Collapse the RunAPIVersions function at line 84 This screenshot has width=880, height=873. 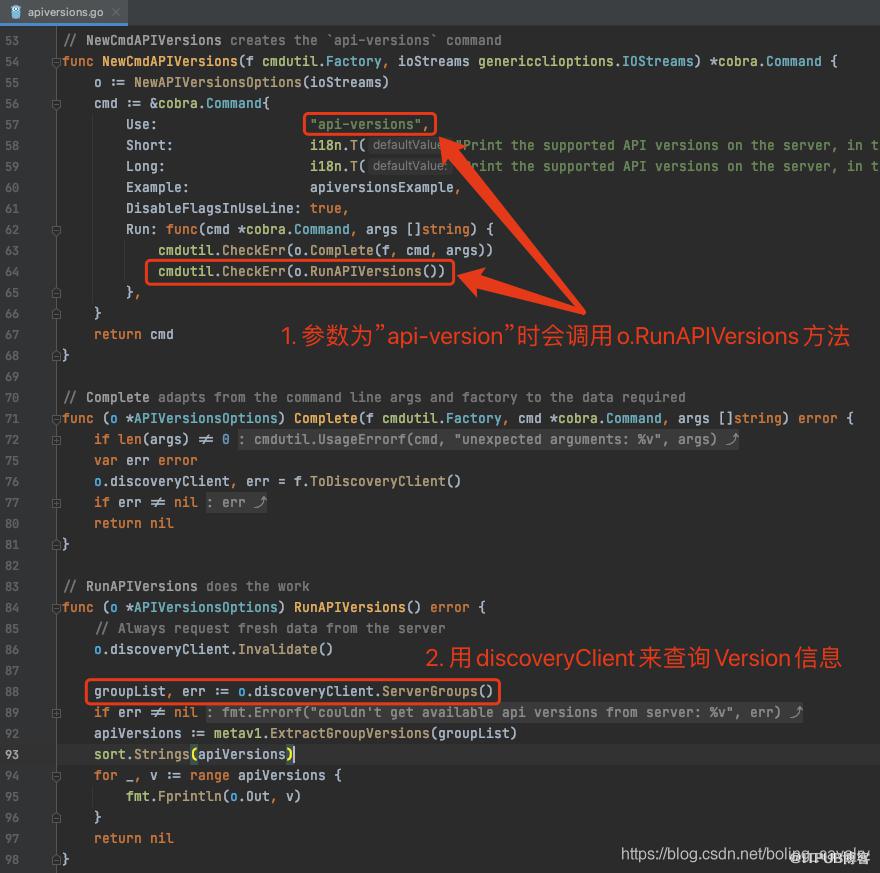(56, 608)
